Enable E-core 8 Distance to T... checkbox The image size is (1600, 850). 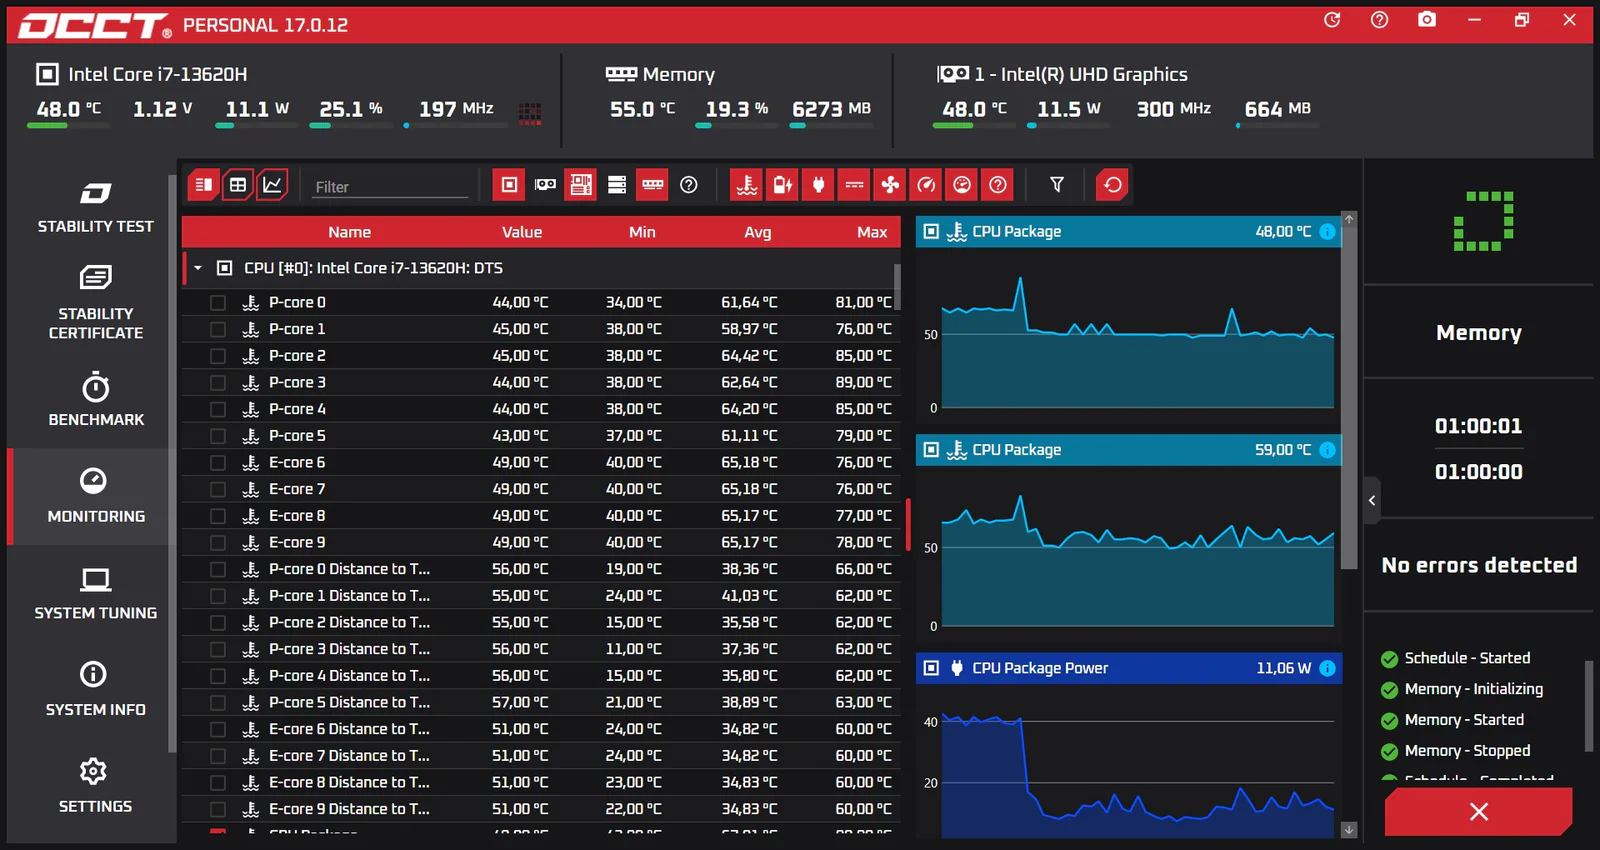(217, 782)
